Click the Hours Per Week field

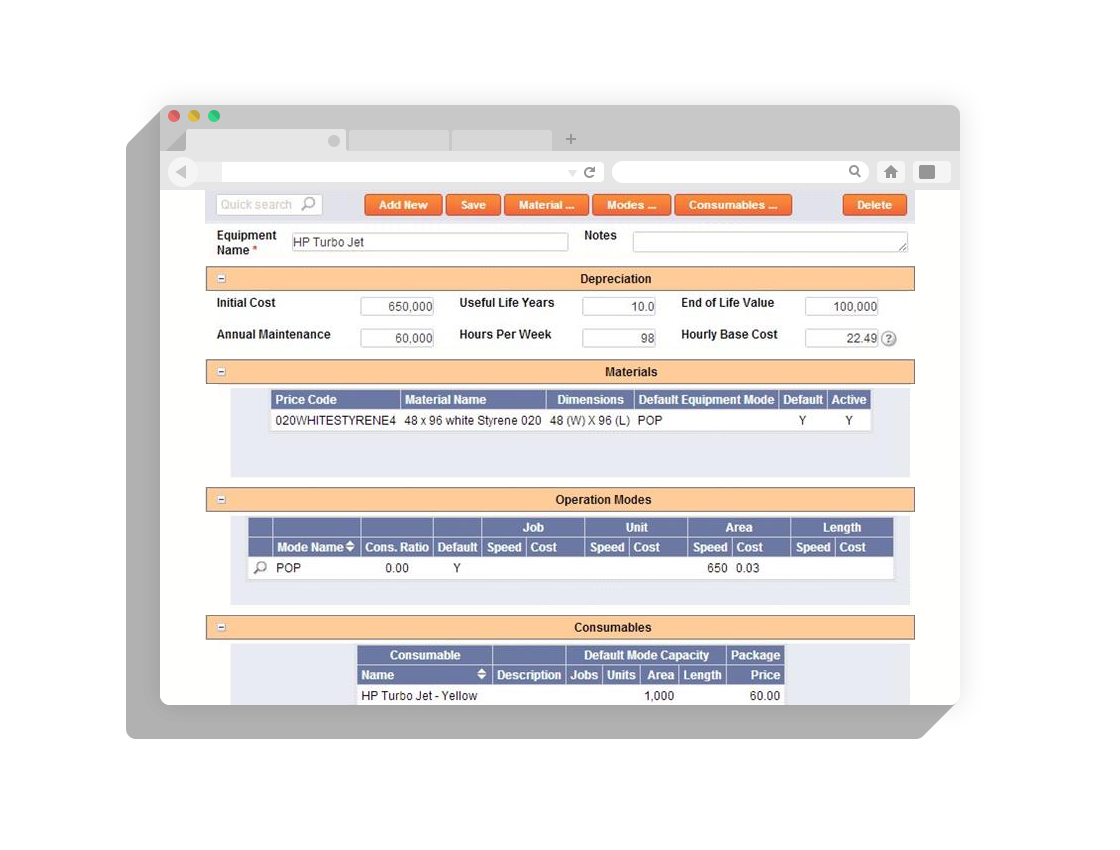(x=619, y=338)
